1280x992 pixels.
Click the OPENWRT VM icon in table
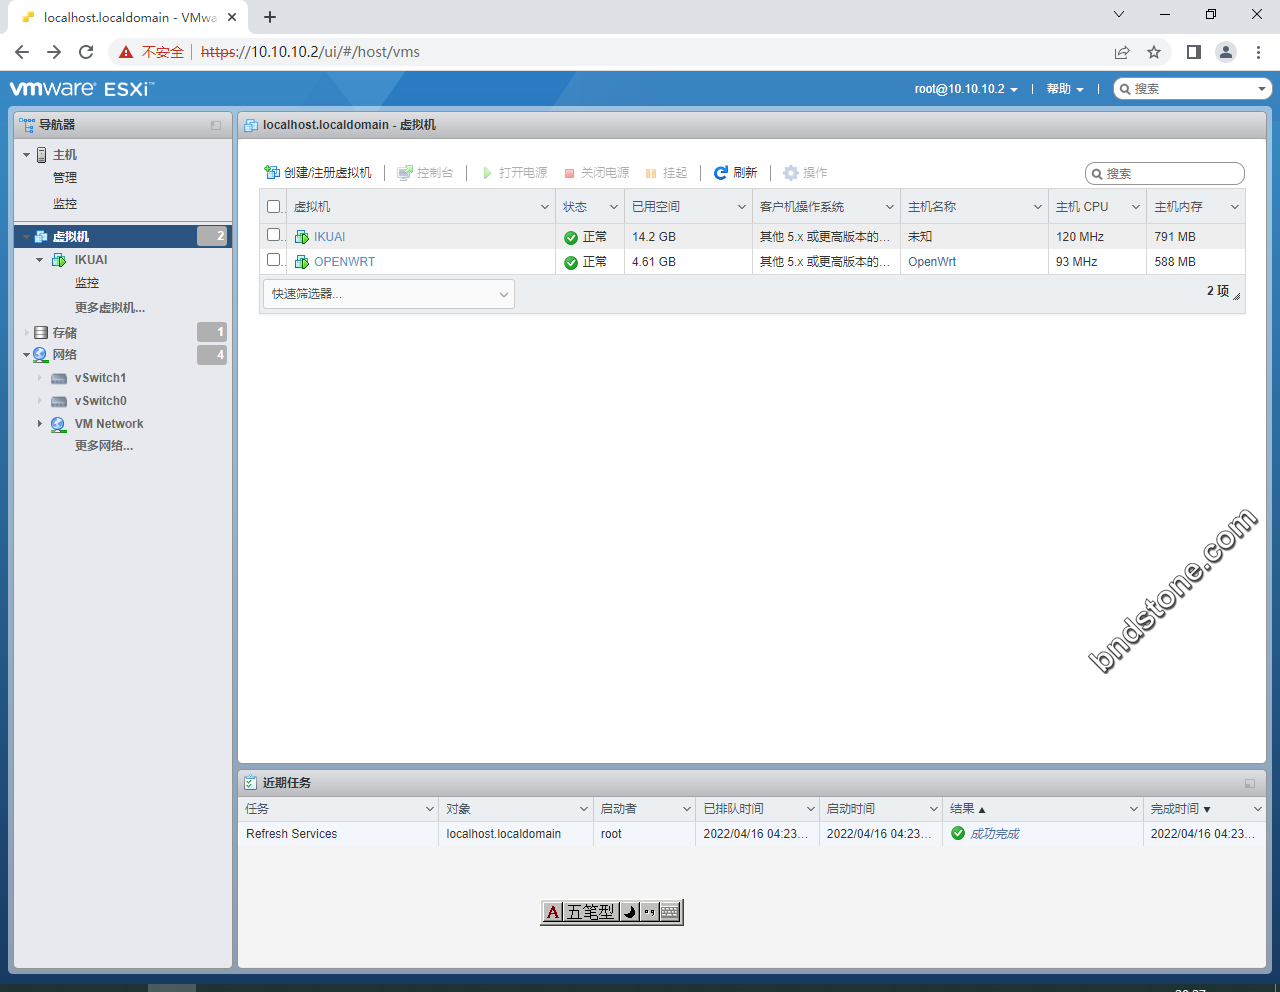302,262
